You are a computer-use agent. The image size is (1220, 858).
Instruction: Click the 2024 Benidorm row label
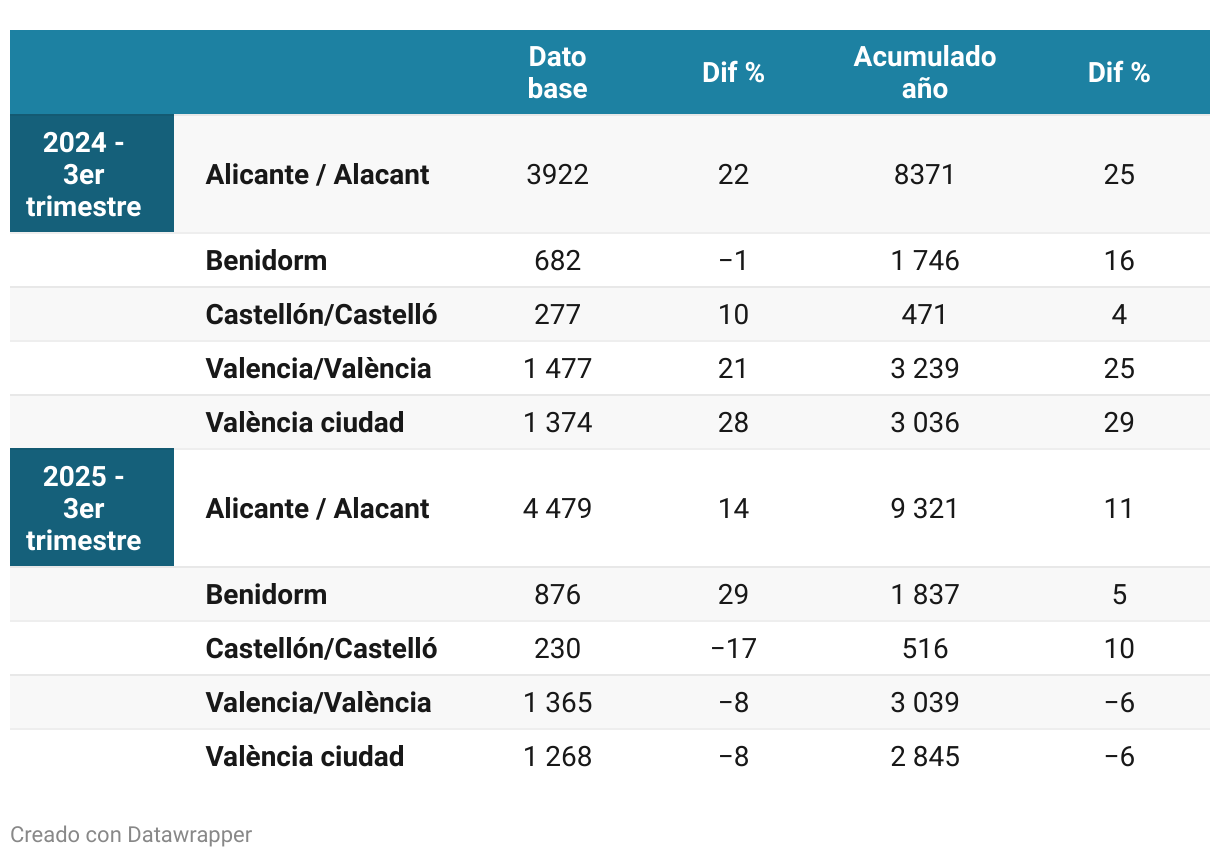click(x=266, y=261)
